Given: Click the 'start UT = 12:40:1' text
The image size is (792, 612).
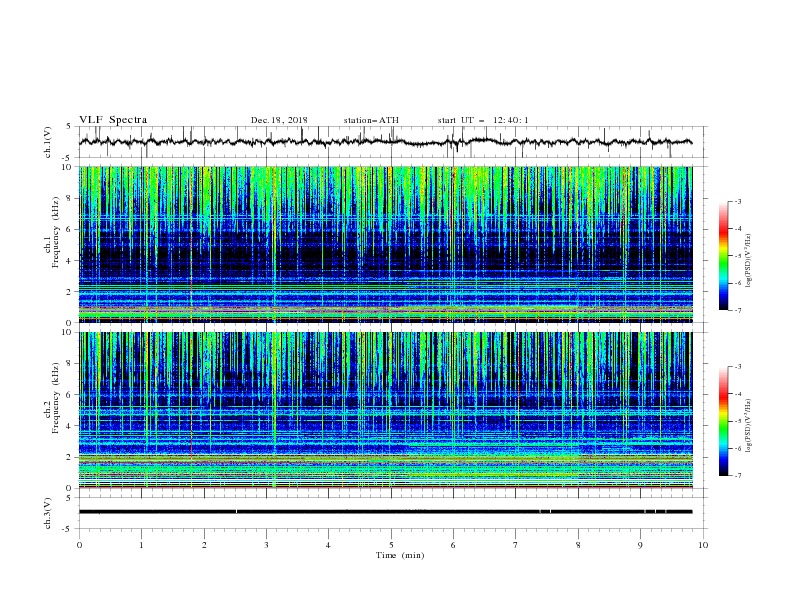Looking at the screenshot, I should coord(483,120).
